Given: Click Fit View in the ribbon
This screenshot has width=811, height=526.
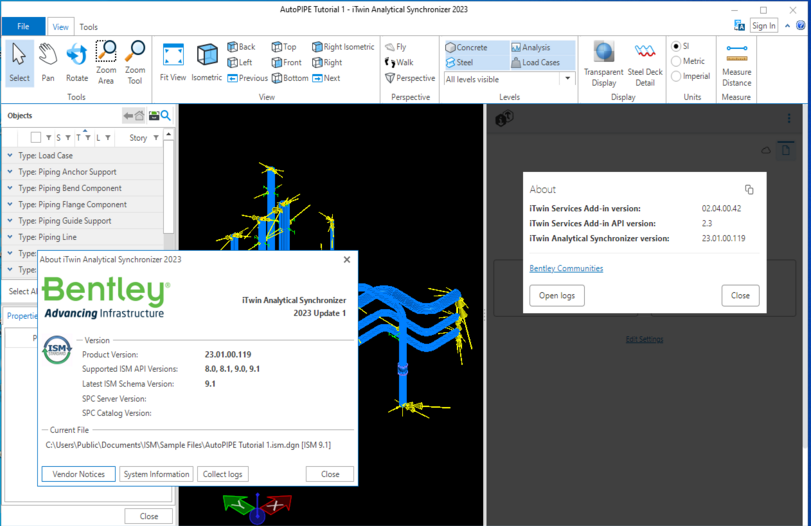Looking at the screenshot, I should pyautogui.click(x=173, y=63).
